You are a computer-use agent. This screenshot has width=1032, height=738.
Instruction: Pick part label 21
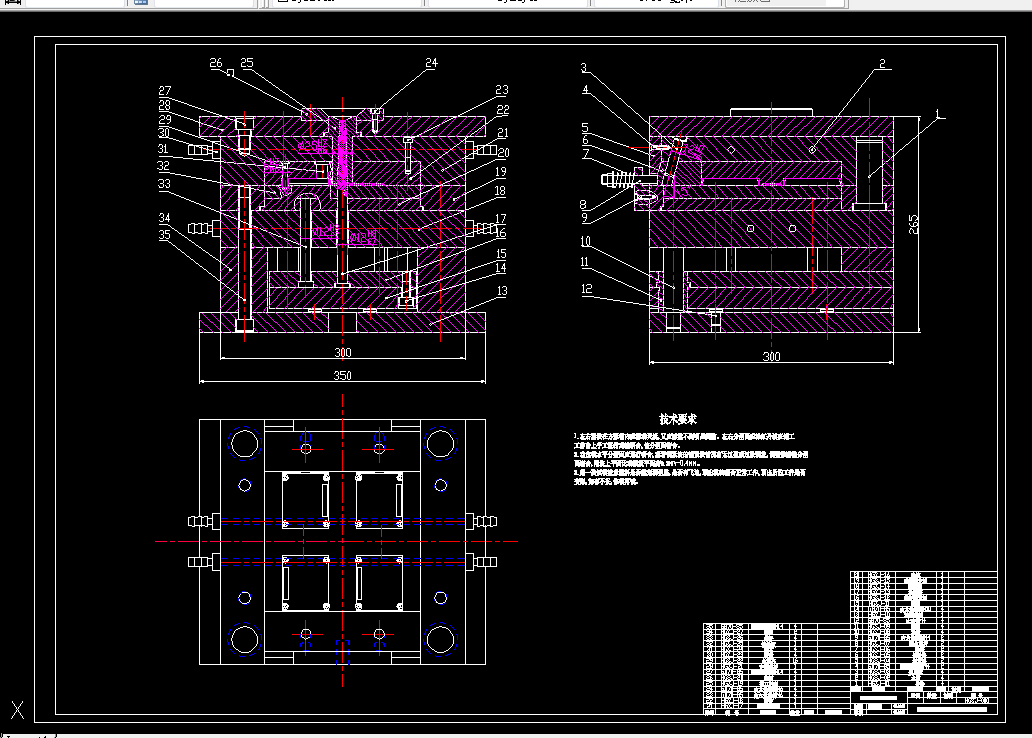pyautogui.click(x=503, y=133)
